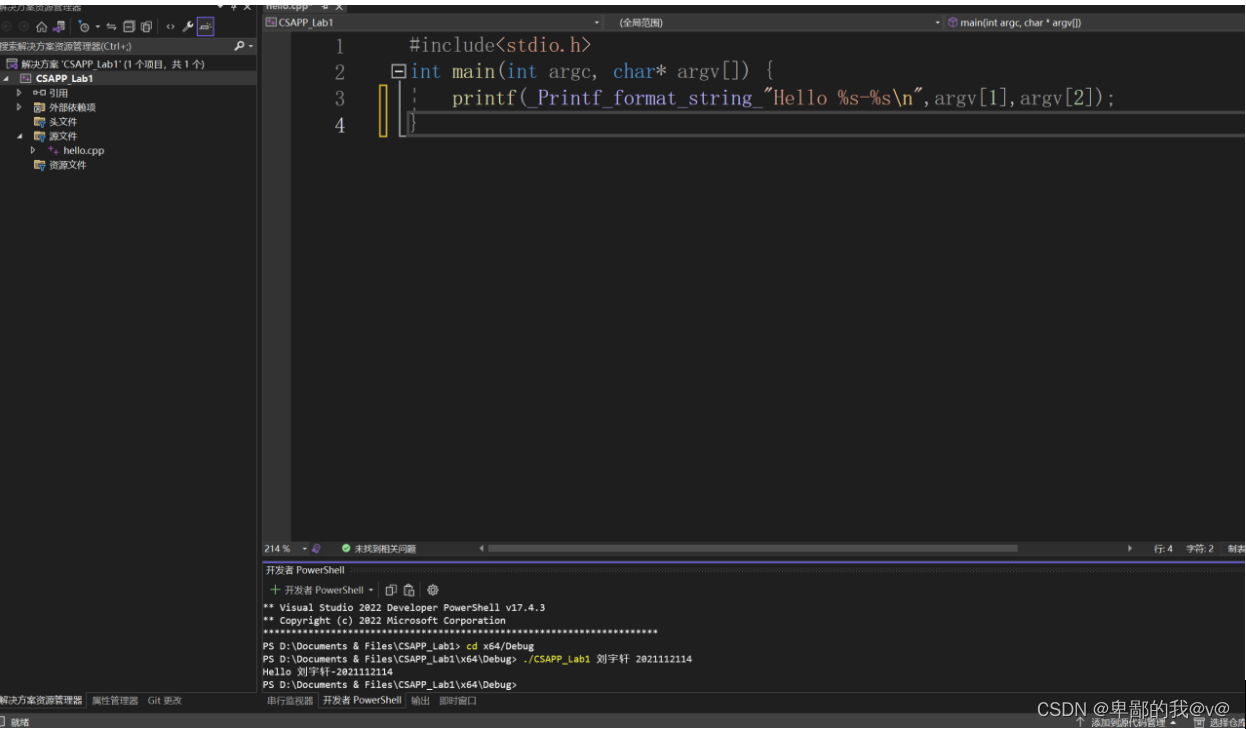Viewport: 1246px width, 729px height.
Task: Click the View Code icon
Action: click(x=171, y=26)
